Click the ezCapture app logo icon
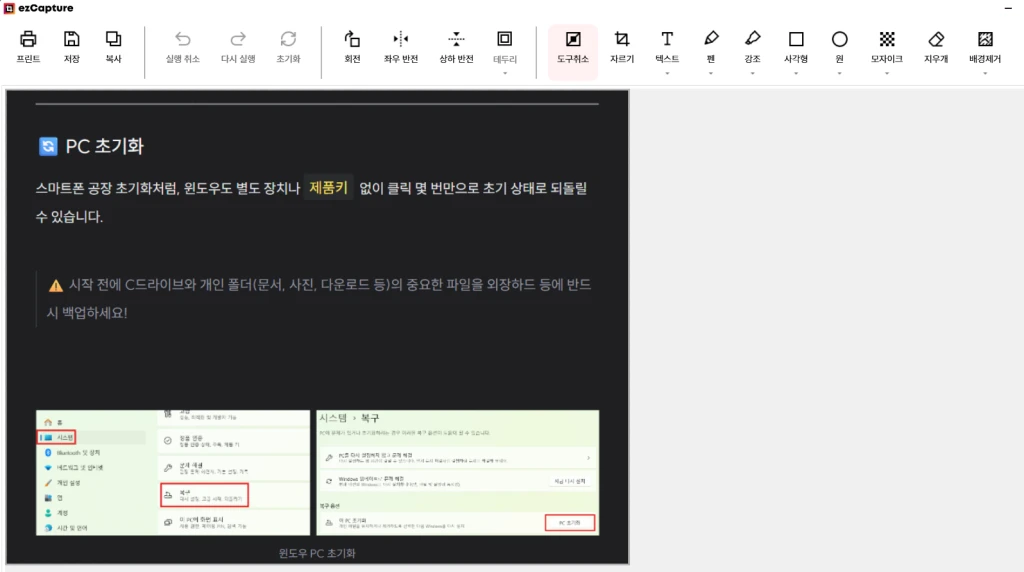This screenshot has height=572, width=1024. 9,8
